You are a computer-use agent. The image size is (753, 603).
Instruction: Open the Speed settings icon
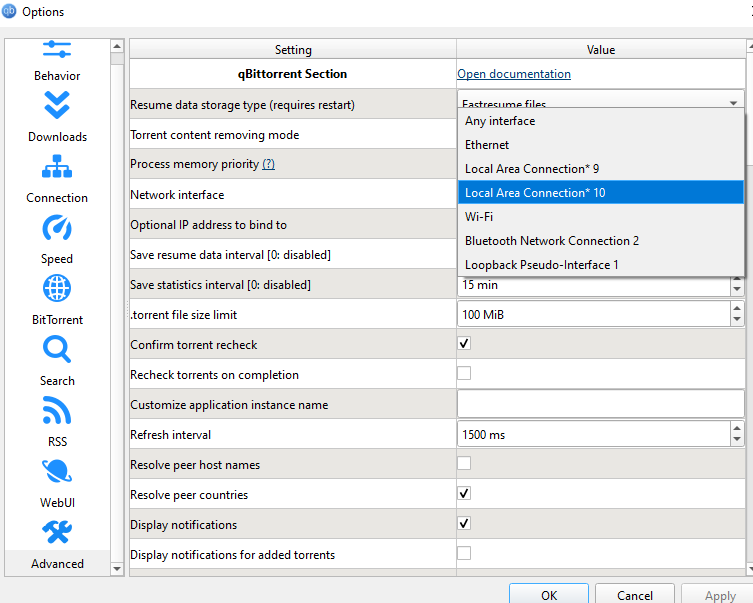[x=57, y=228]
